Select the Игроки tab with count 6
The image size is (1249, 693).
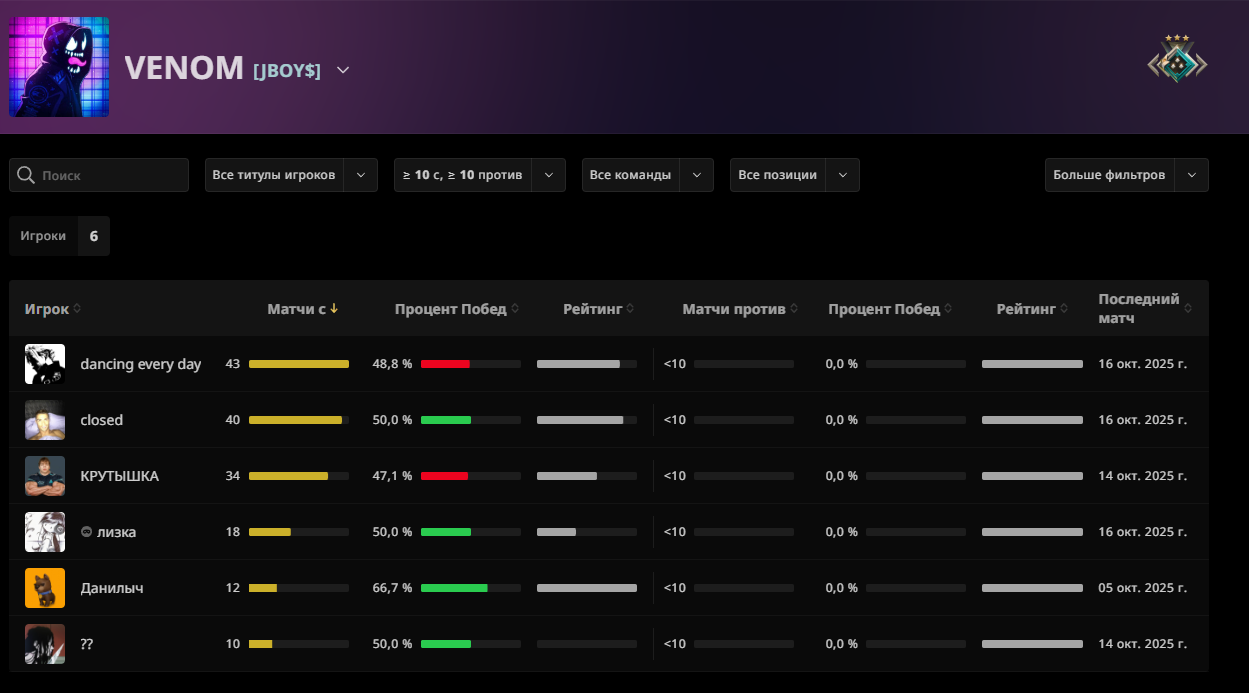(60, 236)
